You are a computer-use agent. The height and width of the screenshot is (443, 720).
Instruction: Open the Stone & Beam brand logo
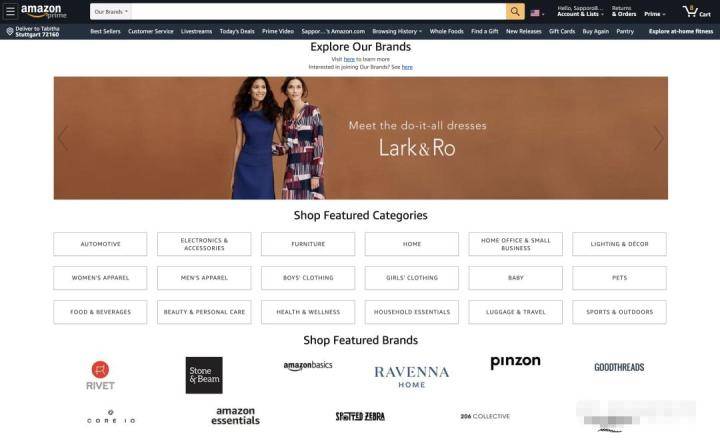[204, 375]
